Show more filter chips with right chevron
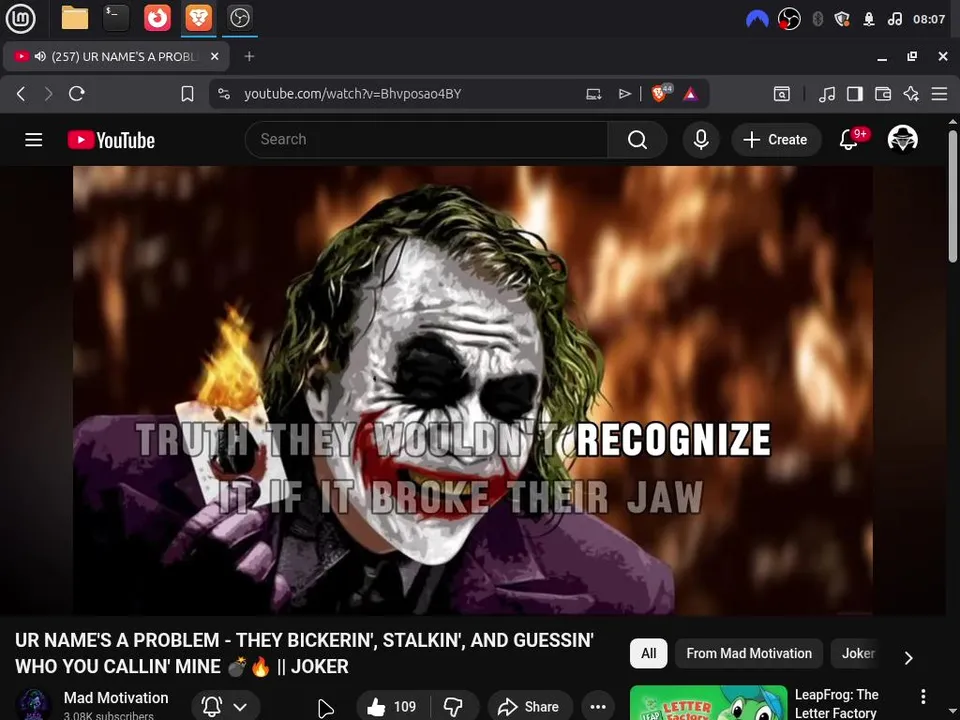This screenshot has height=720, width=960. coord(909,658)
